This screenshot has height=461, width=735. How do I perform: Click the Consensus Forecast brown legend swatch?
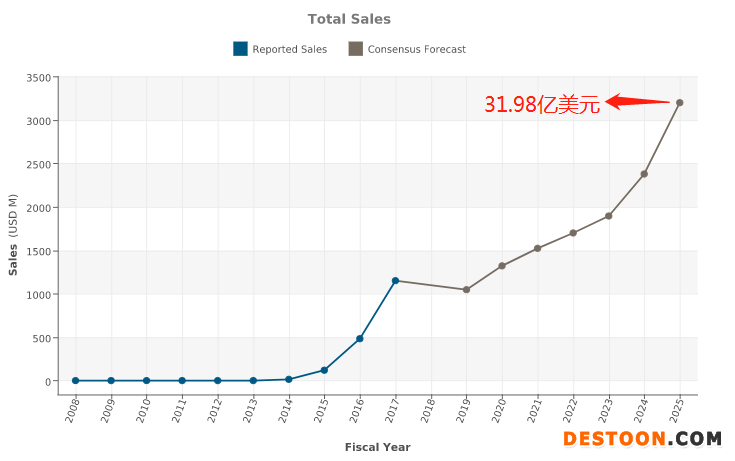[x=355, y=49]
